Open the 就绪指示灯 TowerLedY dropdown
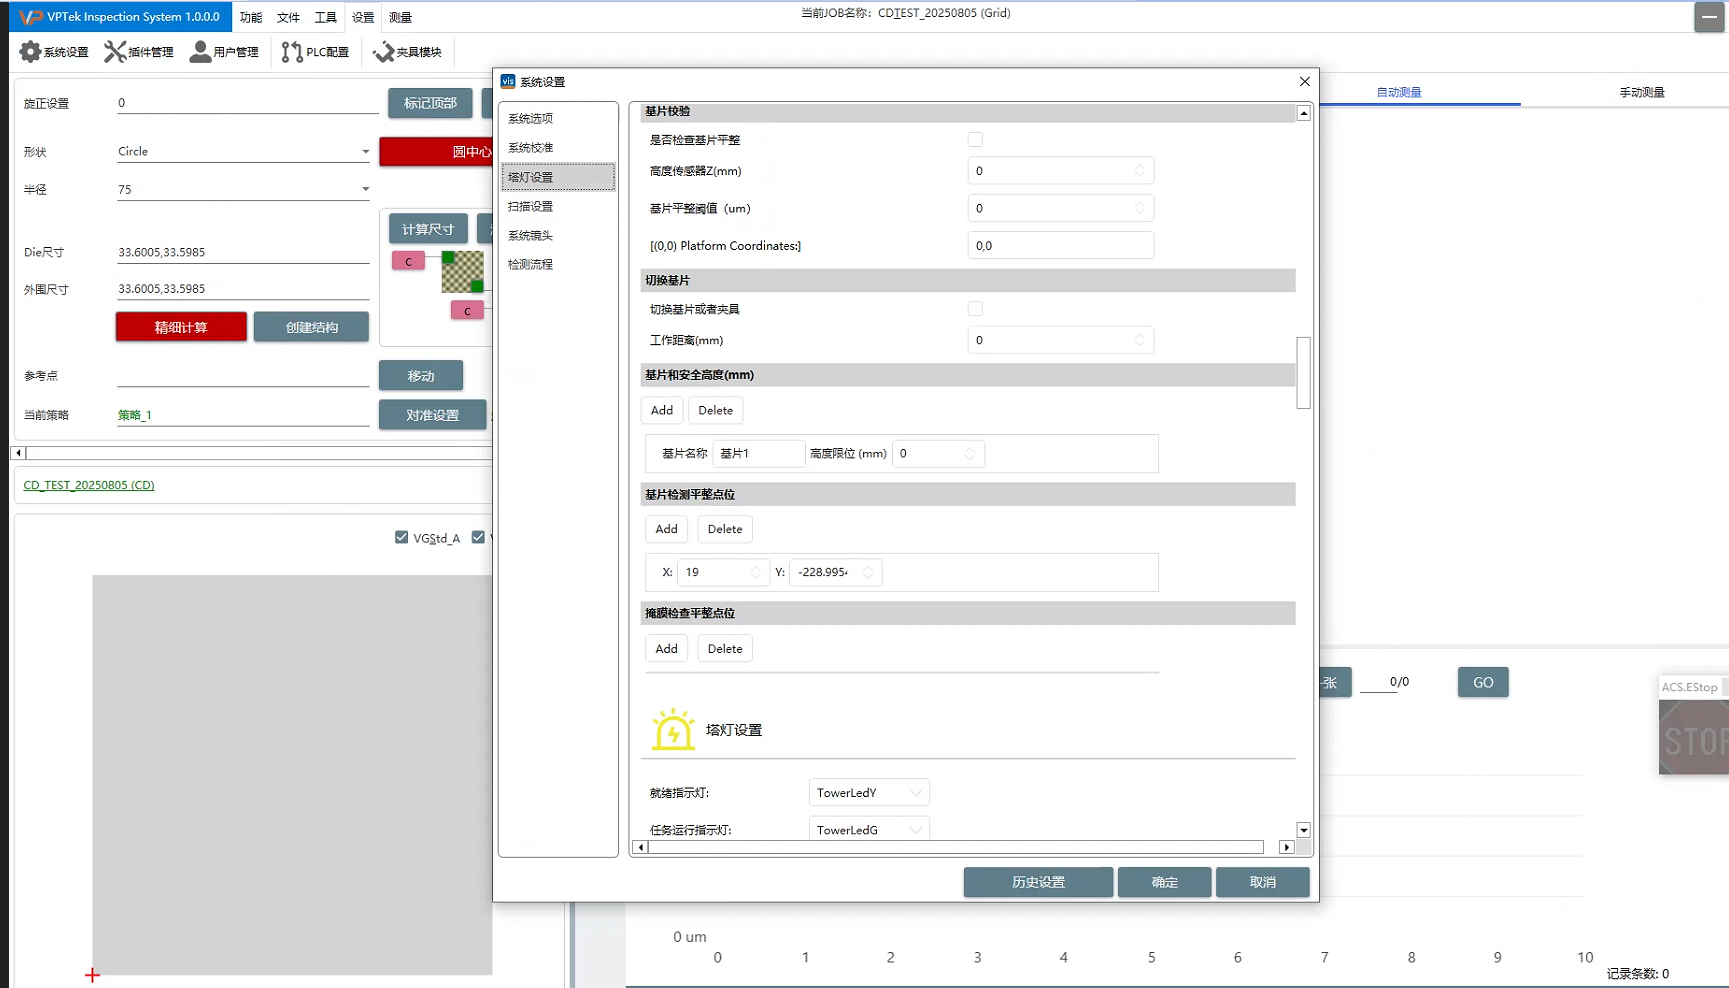This screenshot has height=988, width=1729. [868, 793]
